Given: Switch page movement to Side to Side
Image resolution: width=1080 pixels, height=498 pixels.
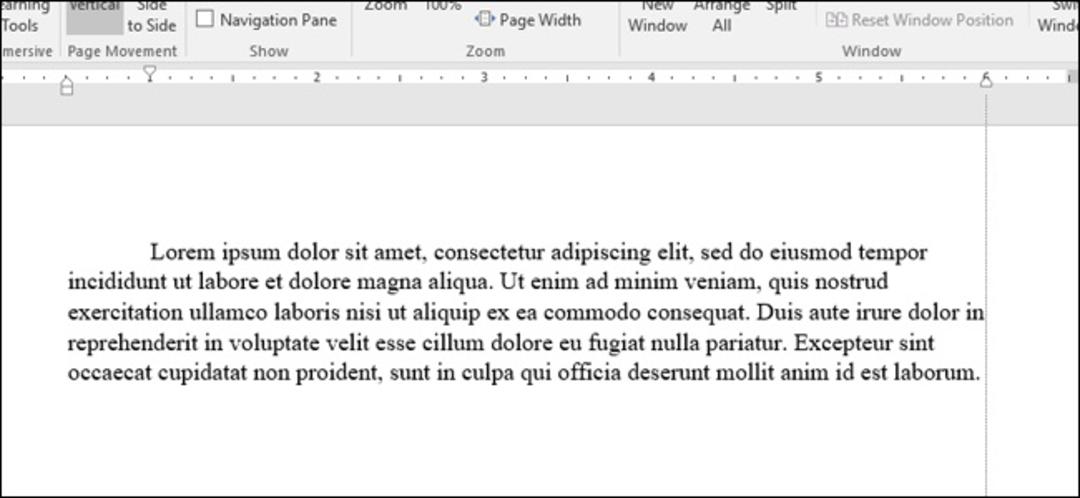Looking at the screenshot, I should [152, 17].
